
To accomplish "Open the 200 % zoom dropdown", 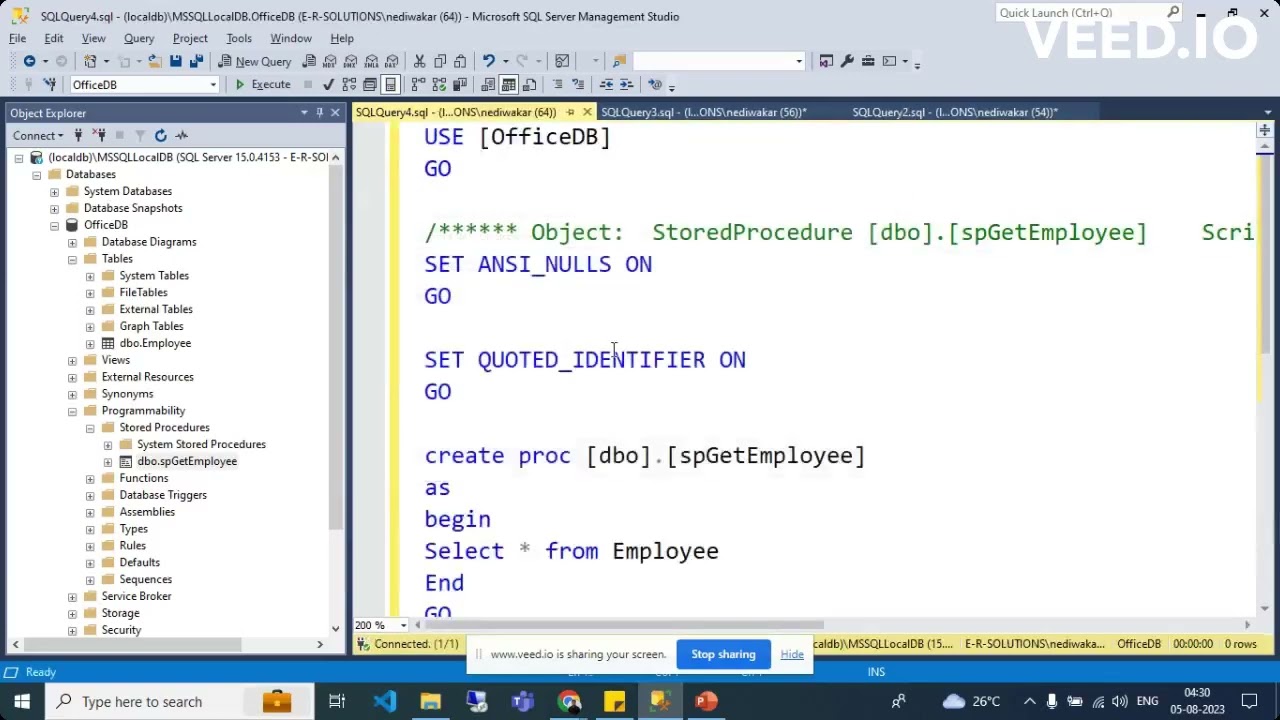I will coord(403,625).
